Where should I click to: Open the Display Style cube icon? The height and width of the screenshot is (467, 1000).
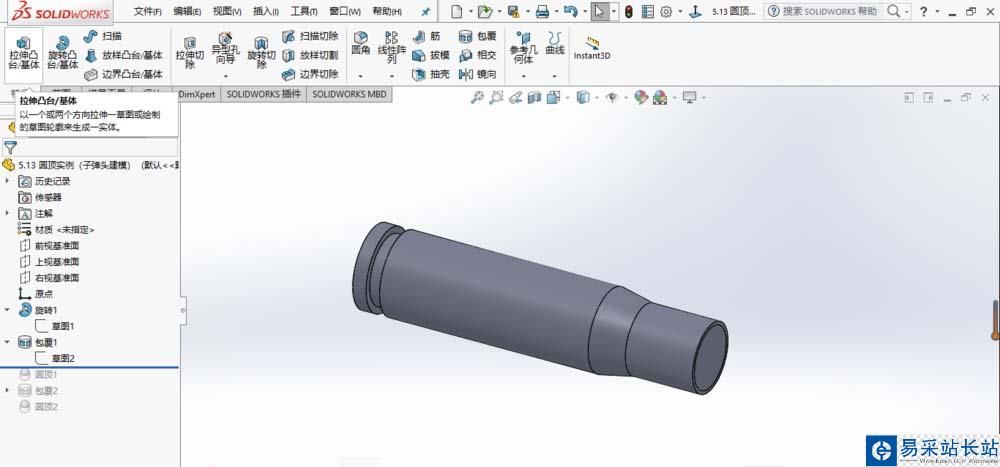click(x=582, y=97)
